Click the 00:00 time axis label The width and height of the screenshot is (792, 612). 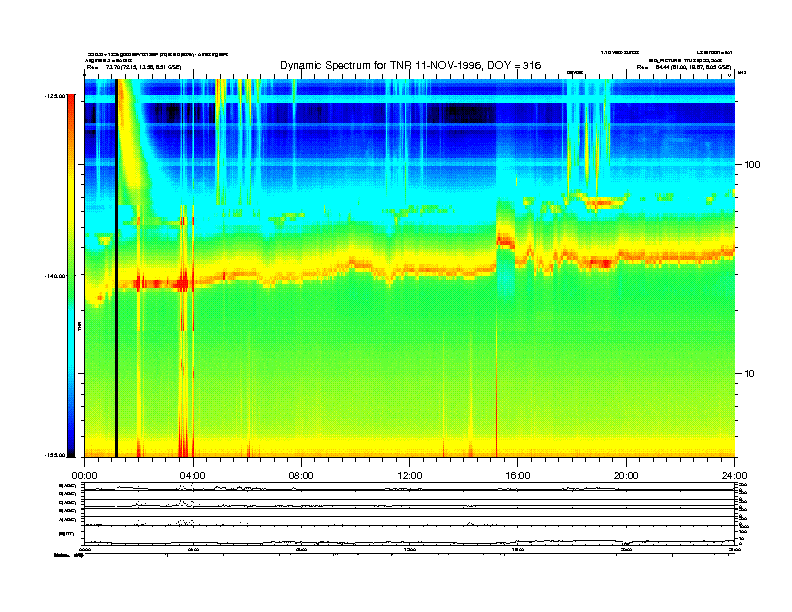(84, 475)
